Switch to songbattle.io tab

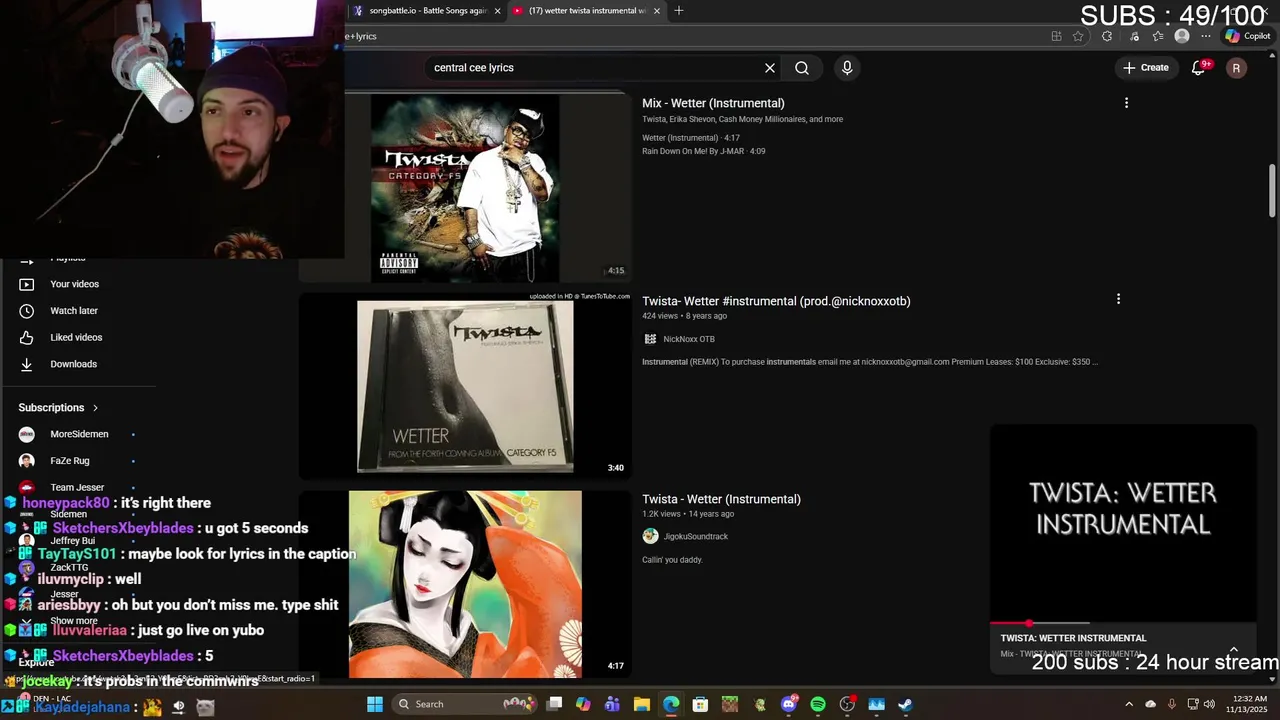[x=428, y=10]
